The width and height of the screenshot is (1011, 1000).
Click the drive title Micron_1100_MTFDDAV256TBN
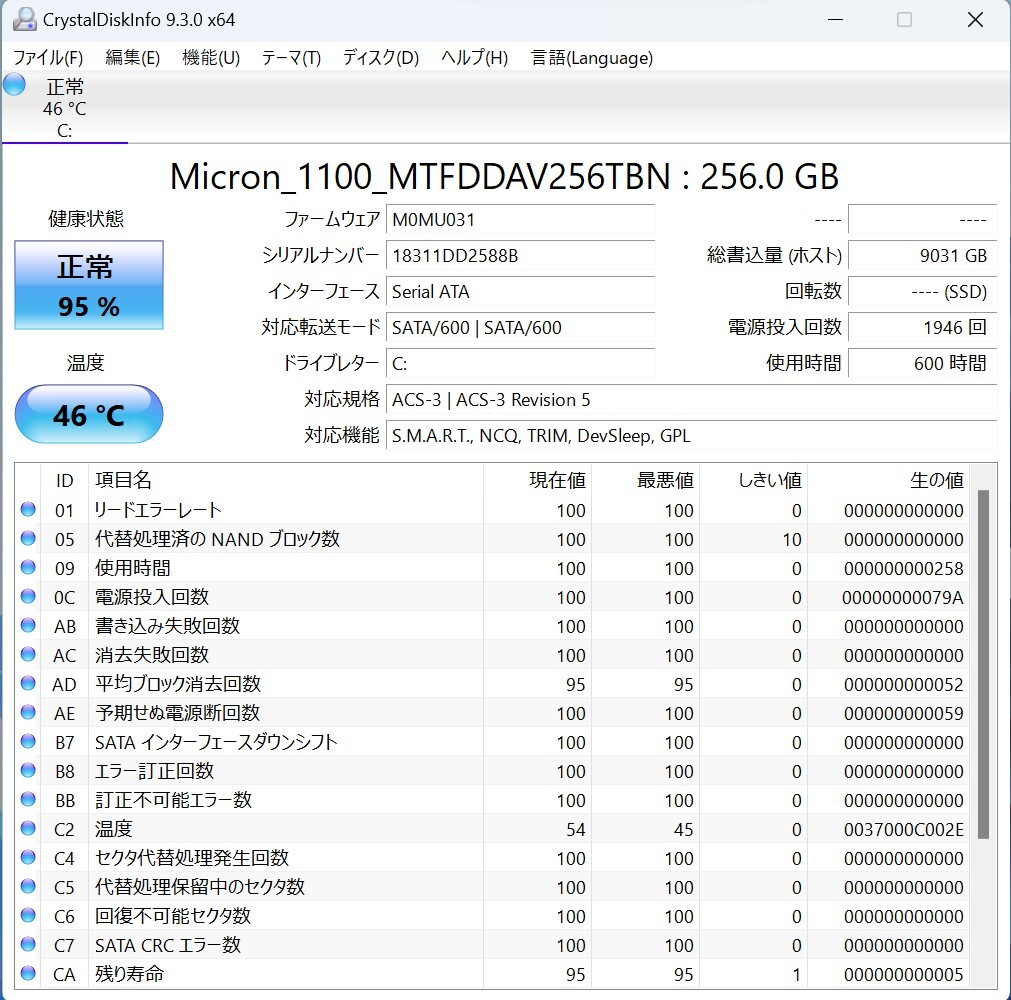coord(420,176)
